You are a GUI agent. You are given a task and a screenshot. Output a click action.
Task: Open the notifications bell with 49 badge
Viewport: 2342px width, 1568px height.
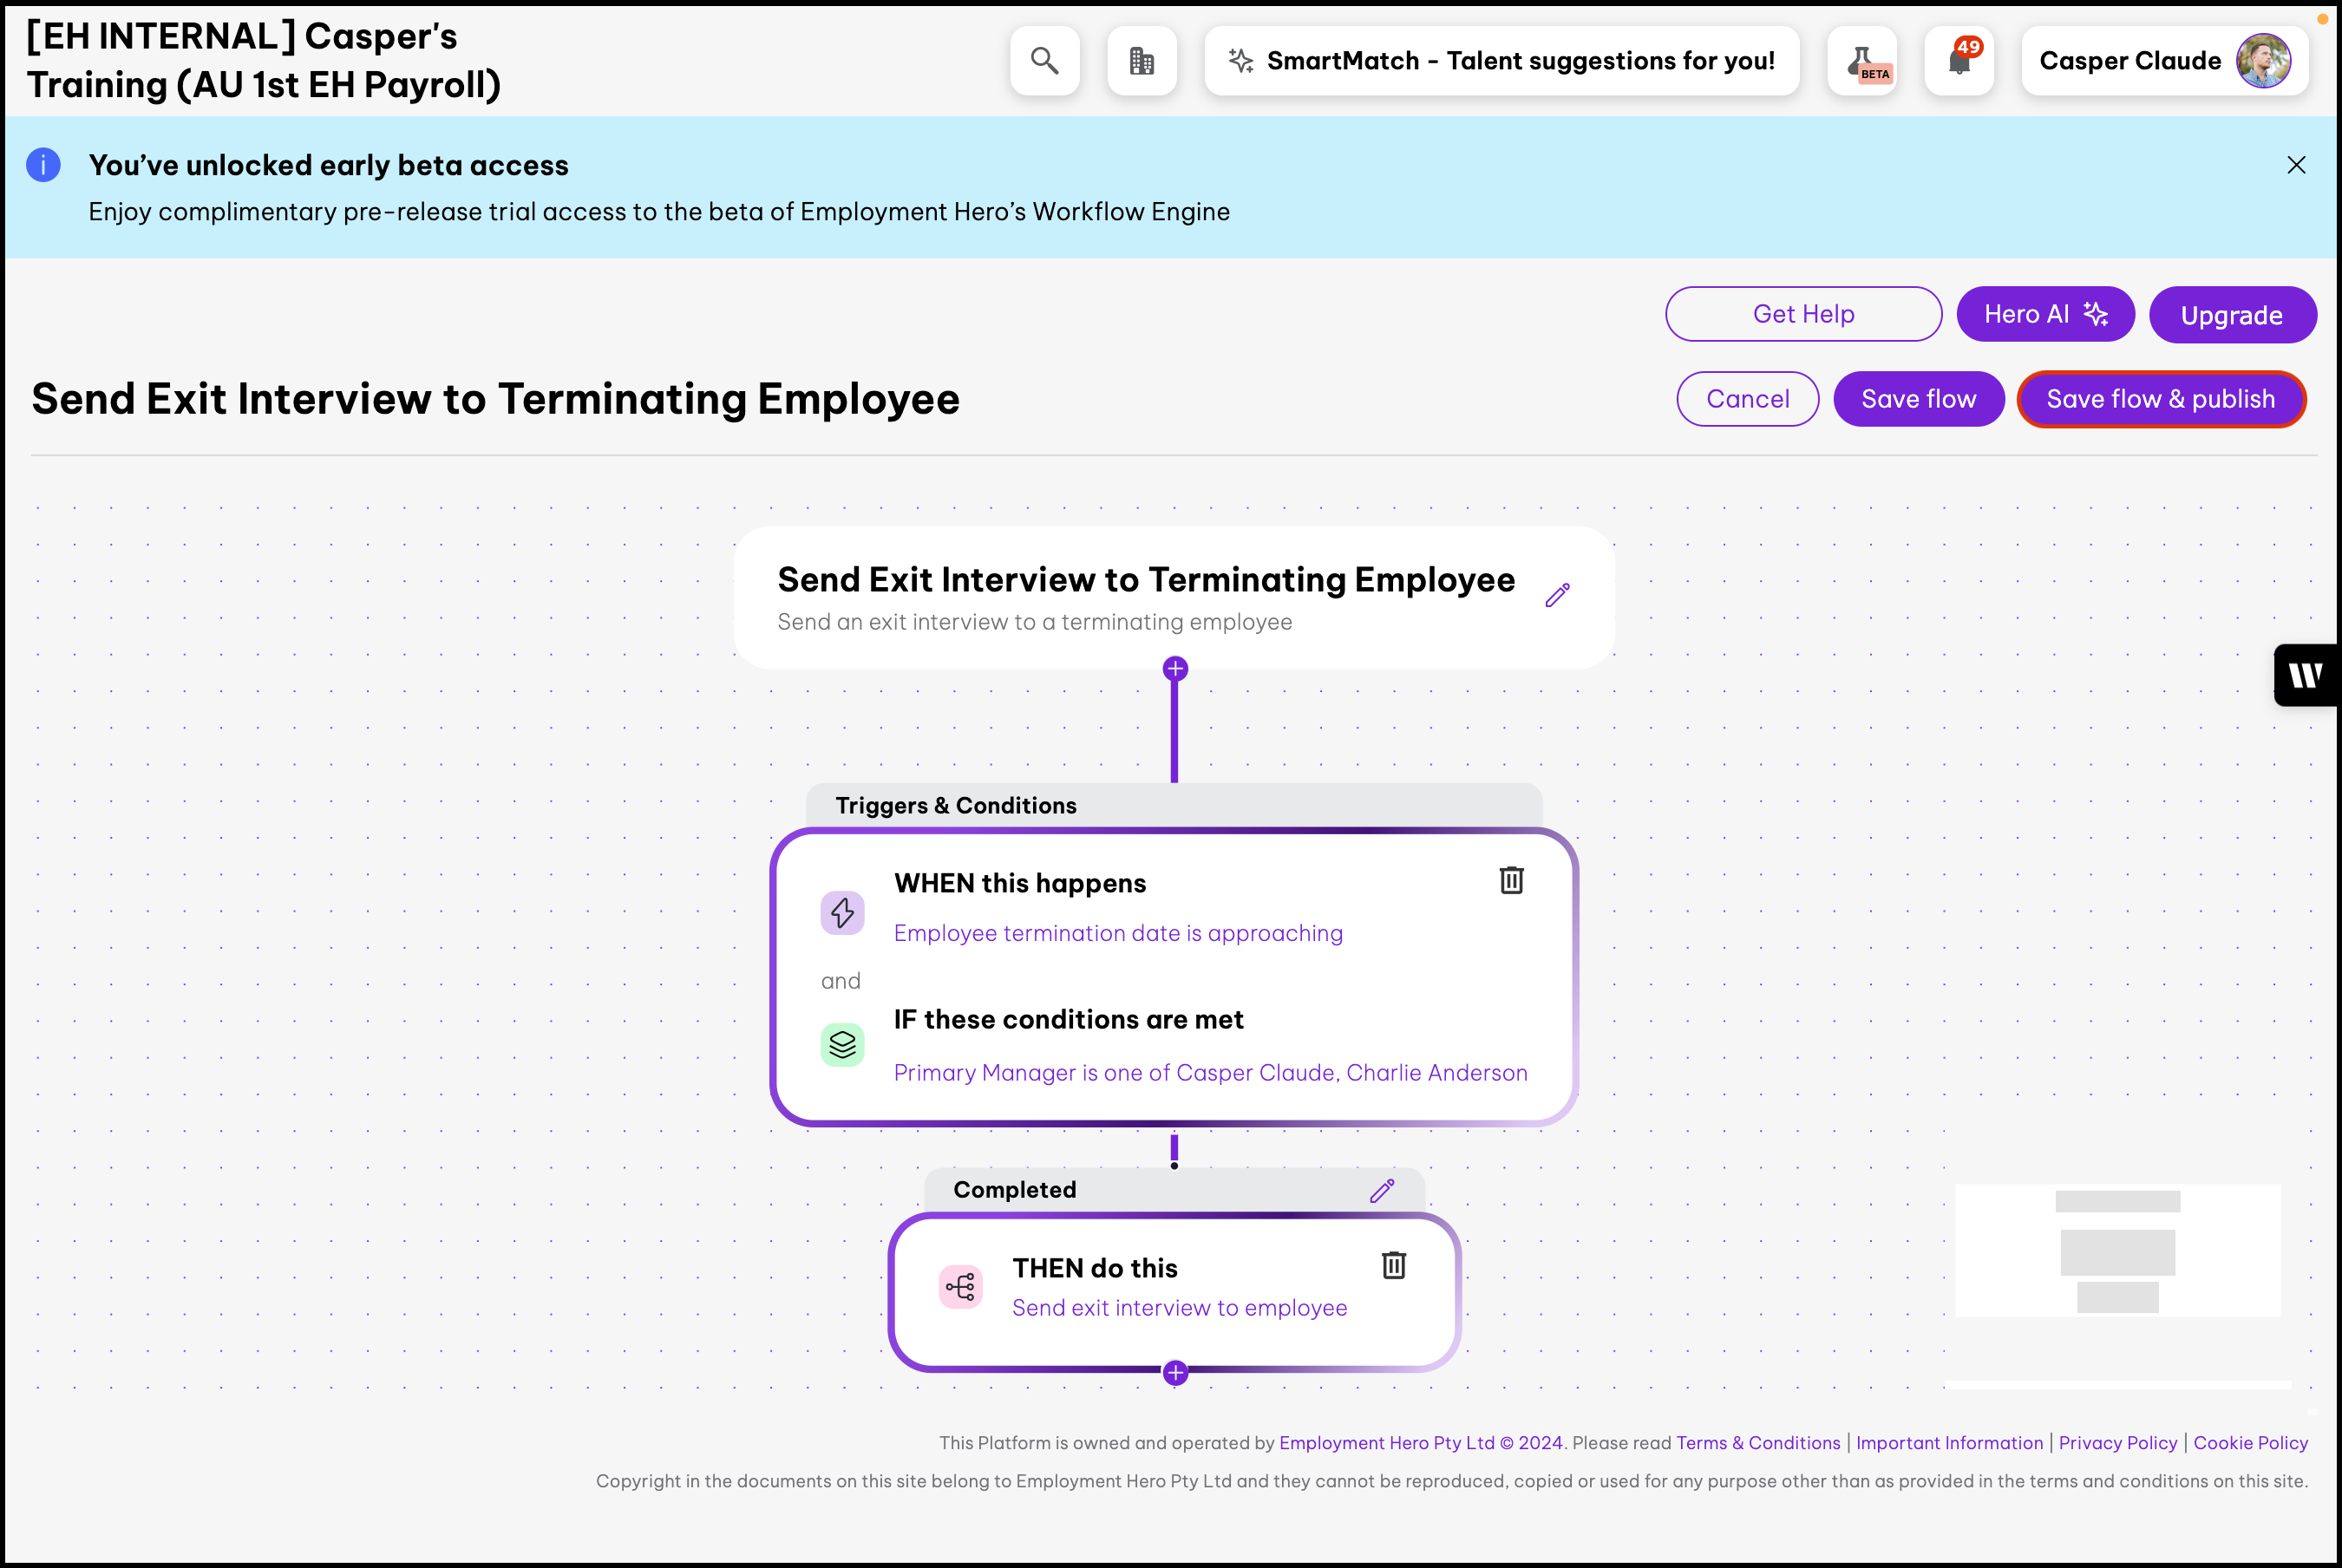coord(1959,61)
